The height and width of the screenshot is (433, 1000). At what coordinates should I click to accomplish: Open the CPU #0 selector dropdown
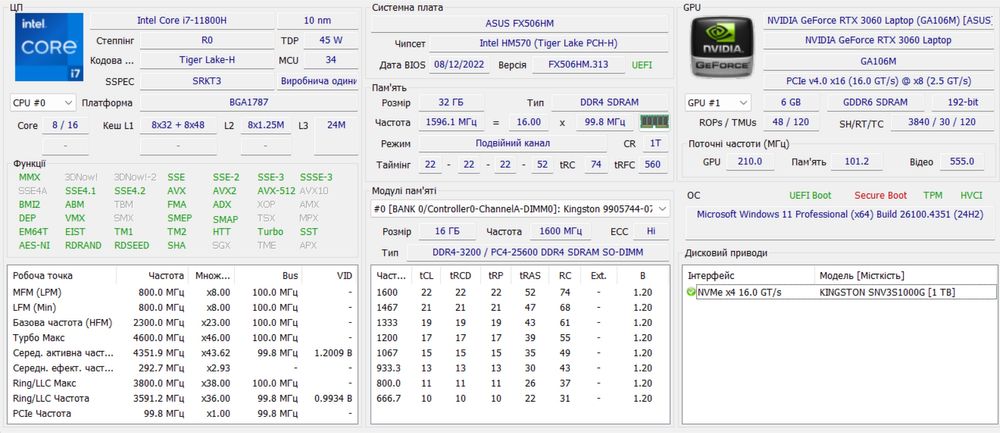43,103
